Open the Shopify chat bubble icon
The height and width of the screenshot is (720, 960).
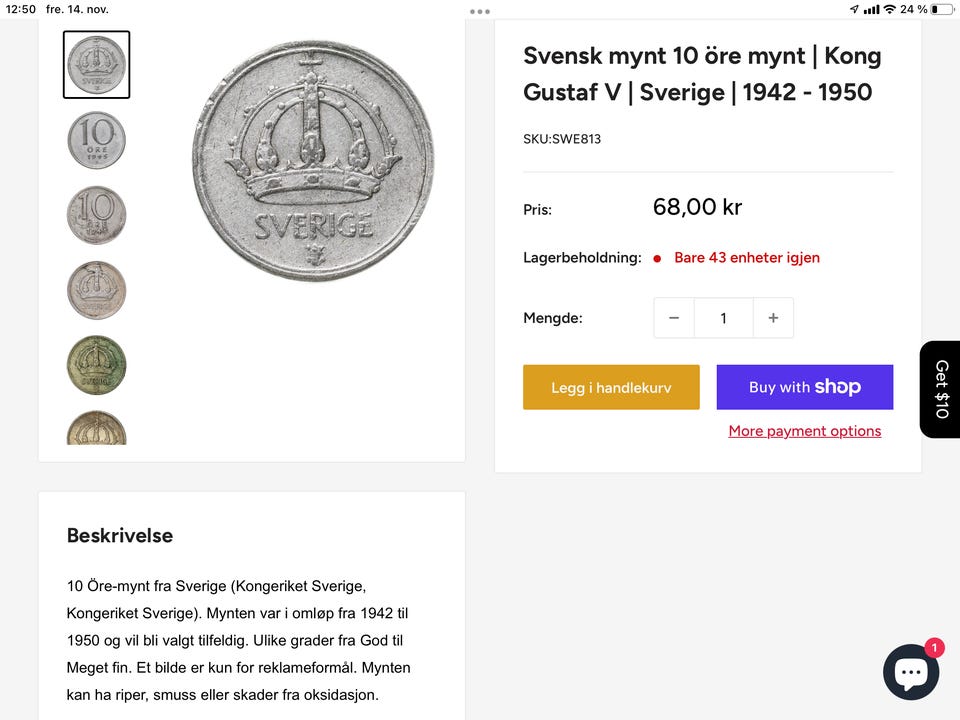click(911, 671)
